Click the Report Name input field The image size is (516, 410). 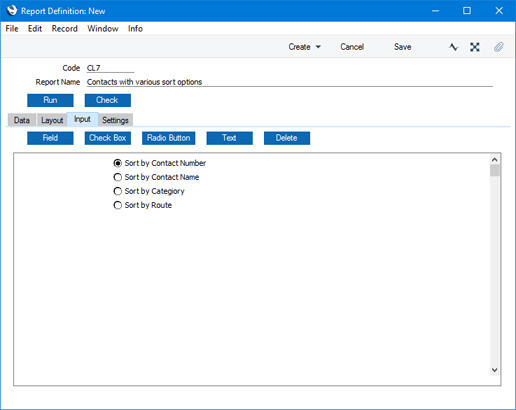290,82
